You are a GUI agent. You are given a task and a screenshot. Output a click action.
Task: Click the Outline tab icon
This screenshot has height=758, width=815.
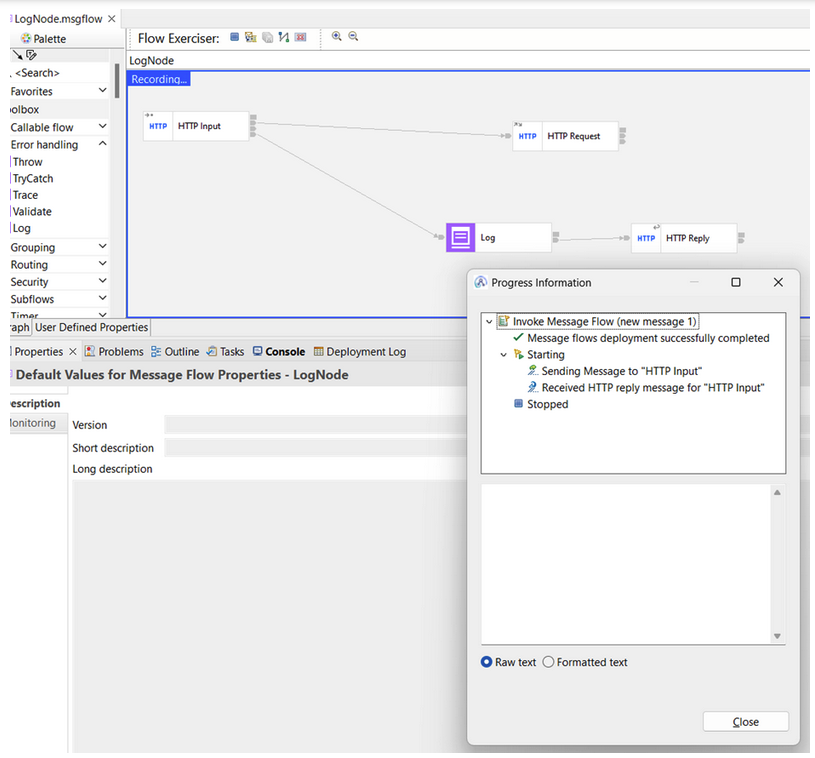coord(156,351)
